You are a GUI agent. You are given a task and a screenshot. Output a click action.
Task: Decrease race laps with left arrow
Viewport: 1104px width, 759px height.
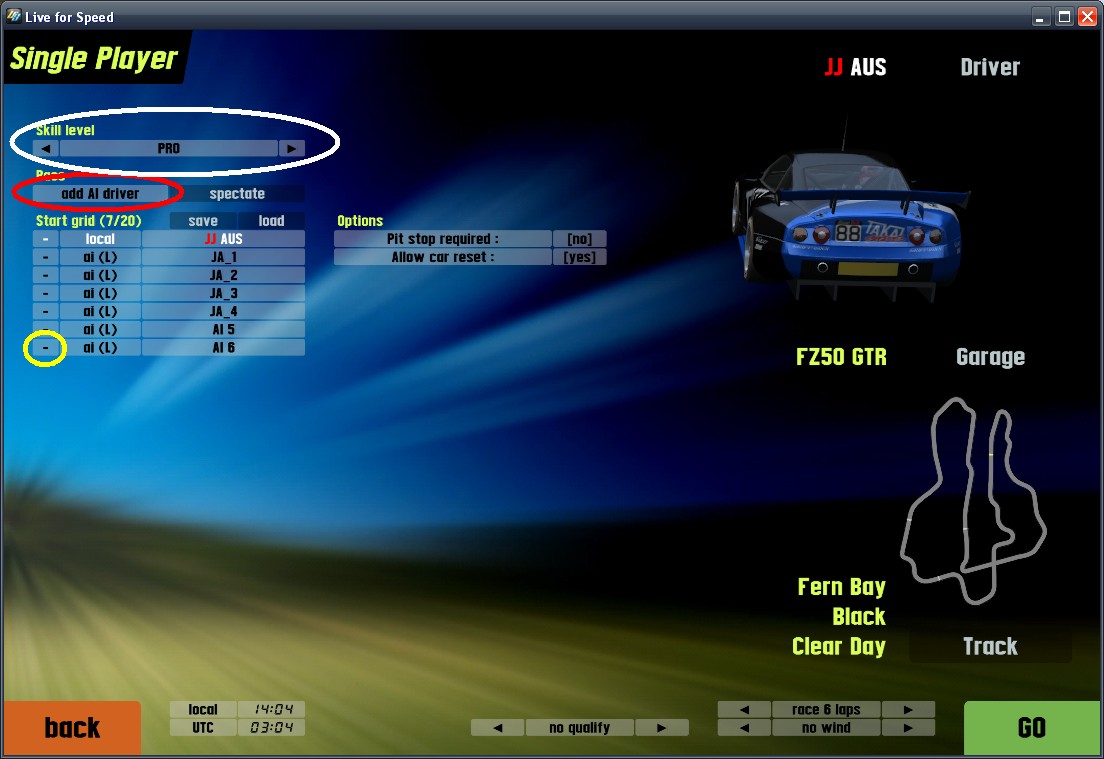(x=744, y=710)
